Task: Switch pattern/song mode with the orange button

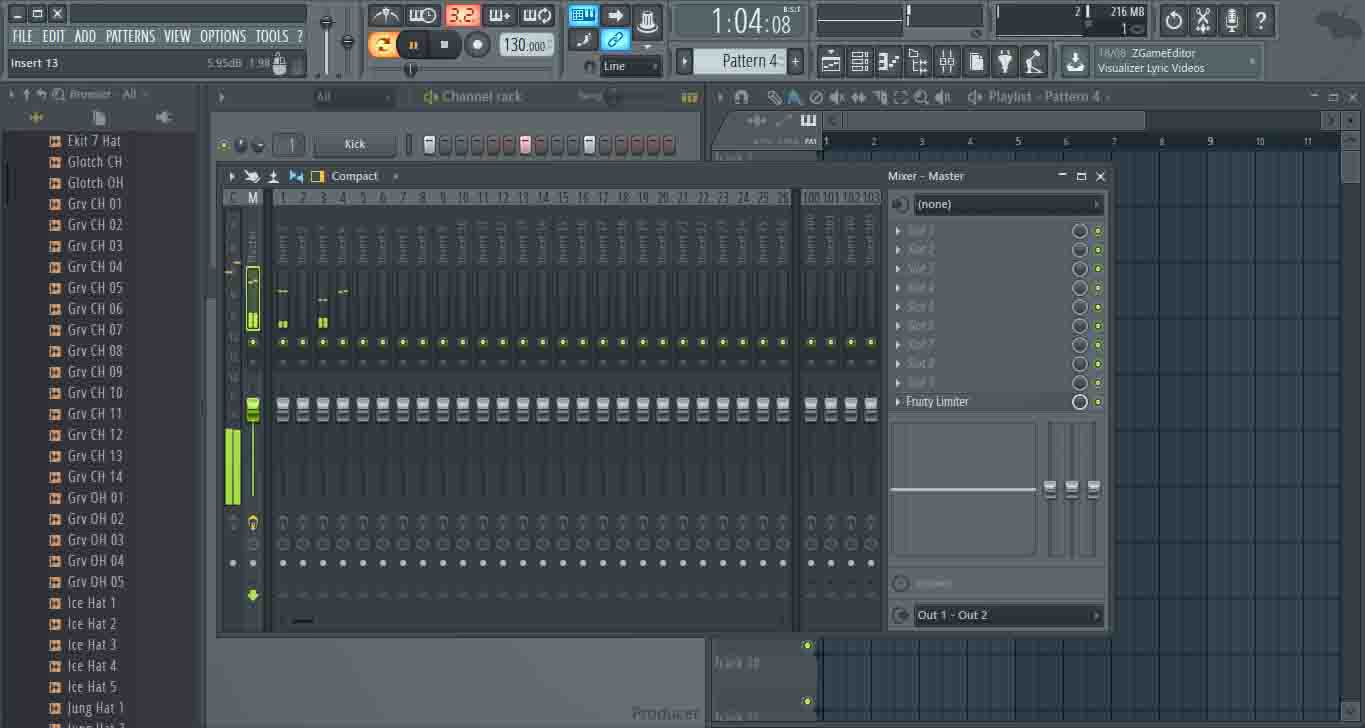Action: pyautogui.click(x=382, y=44)
